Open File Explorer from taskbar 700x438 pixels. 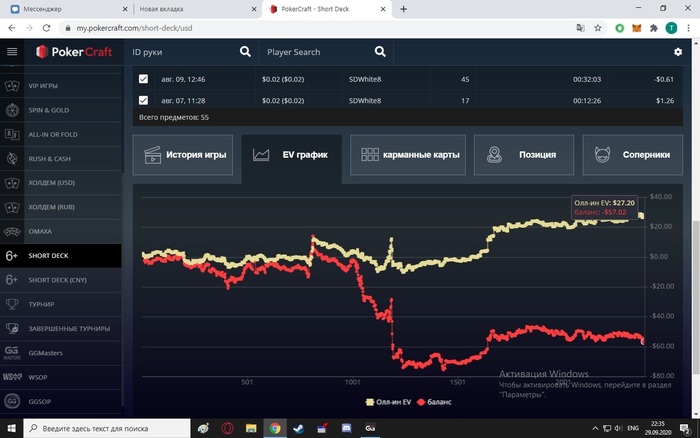pyautogui.click(x=251, y=428)
